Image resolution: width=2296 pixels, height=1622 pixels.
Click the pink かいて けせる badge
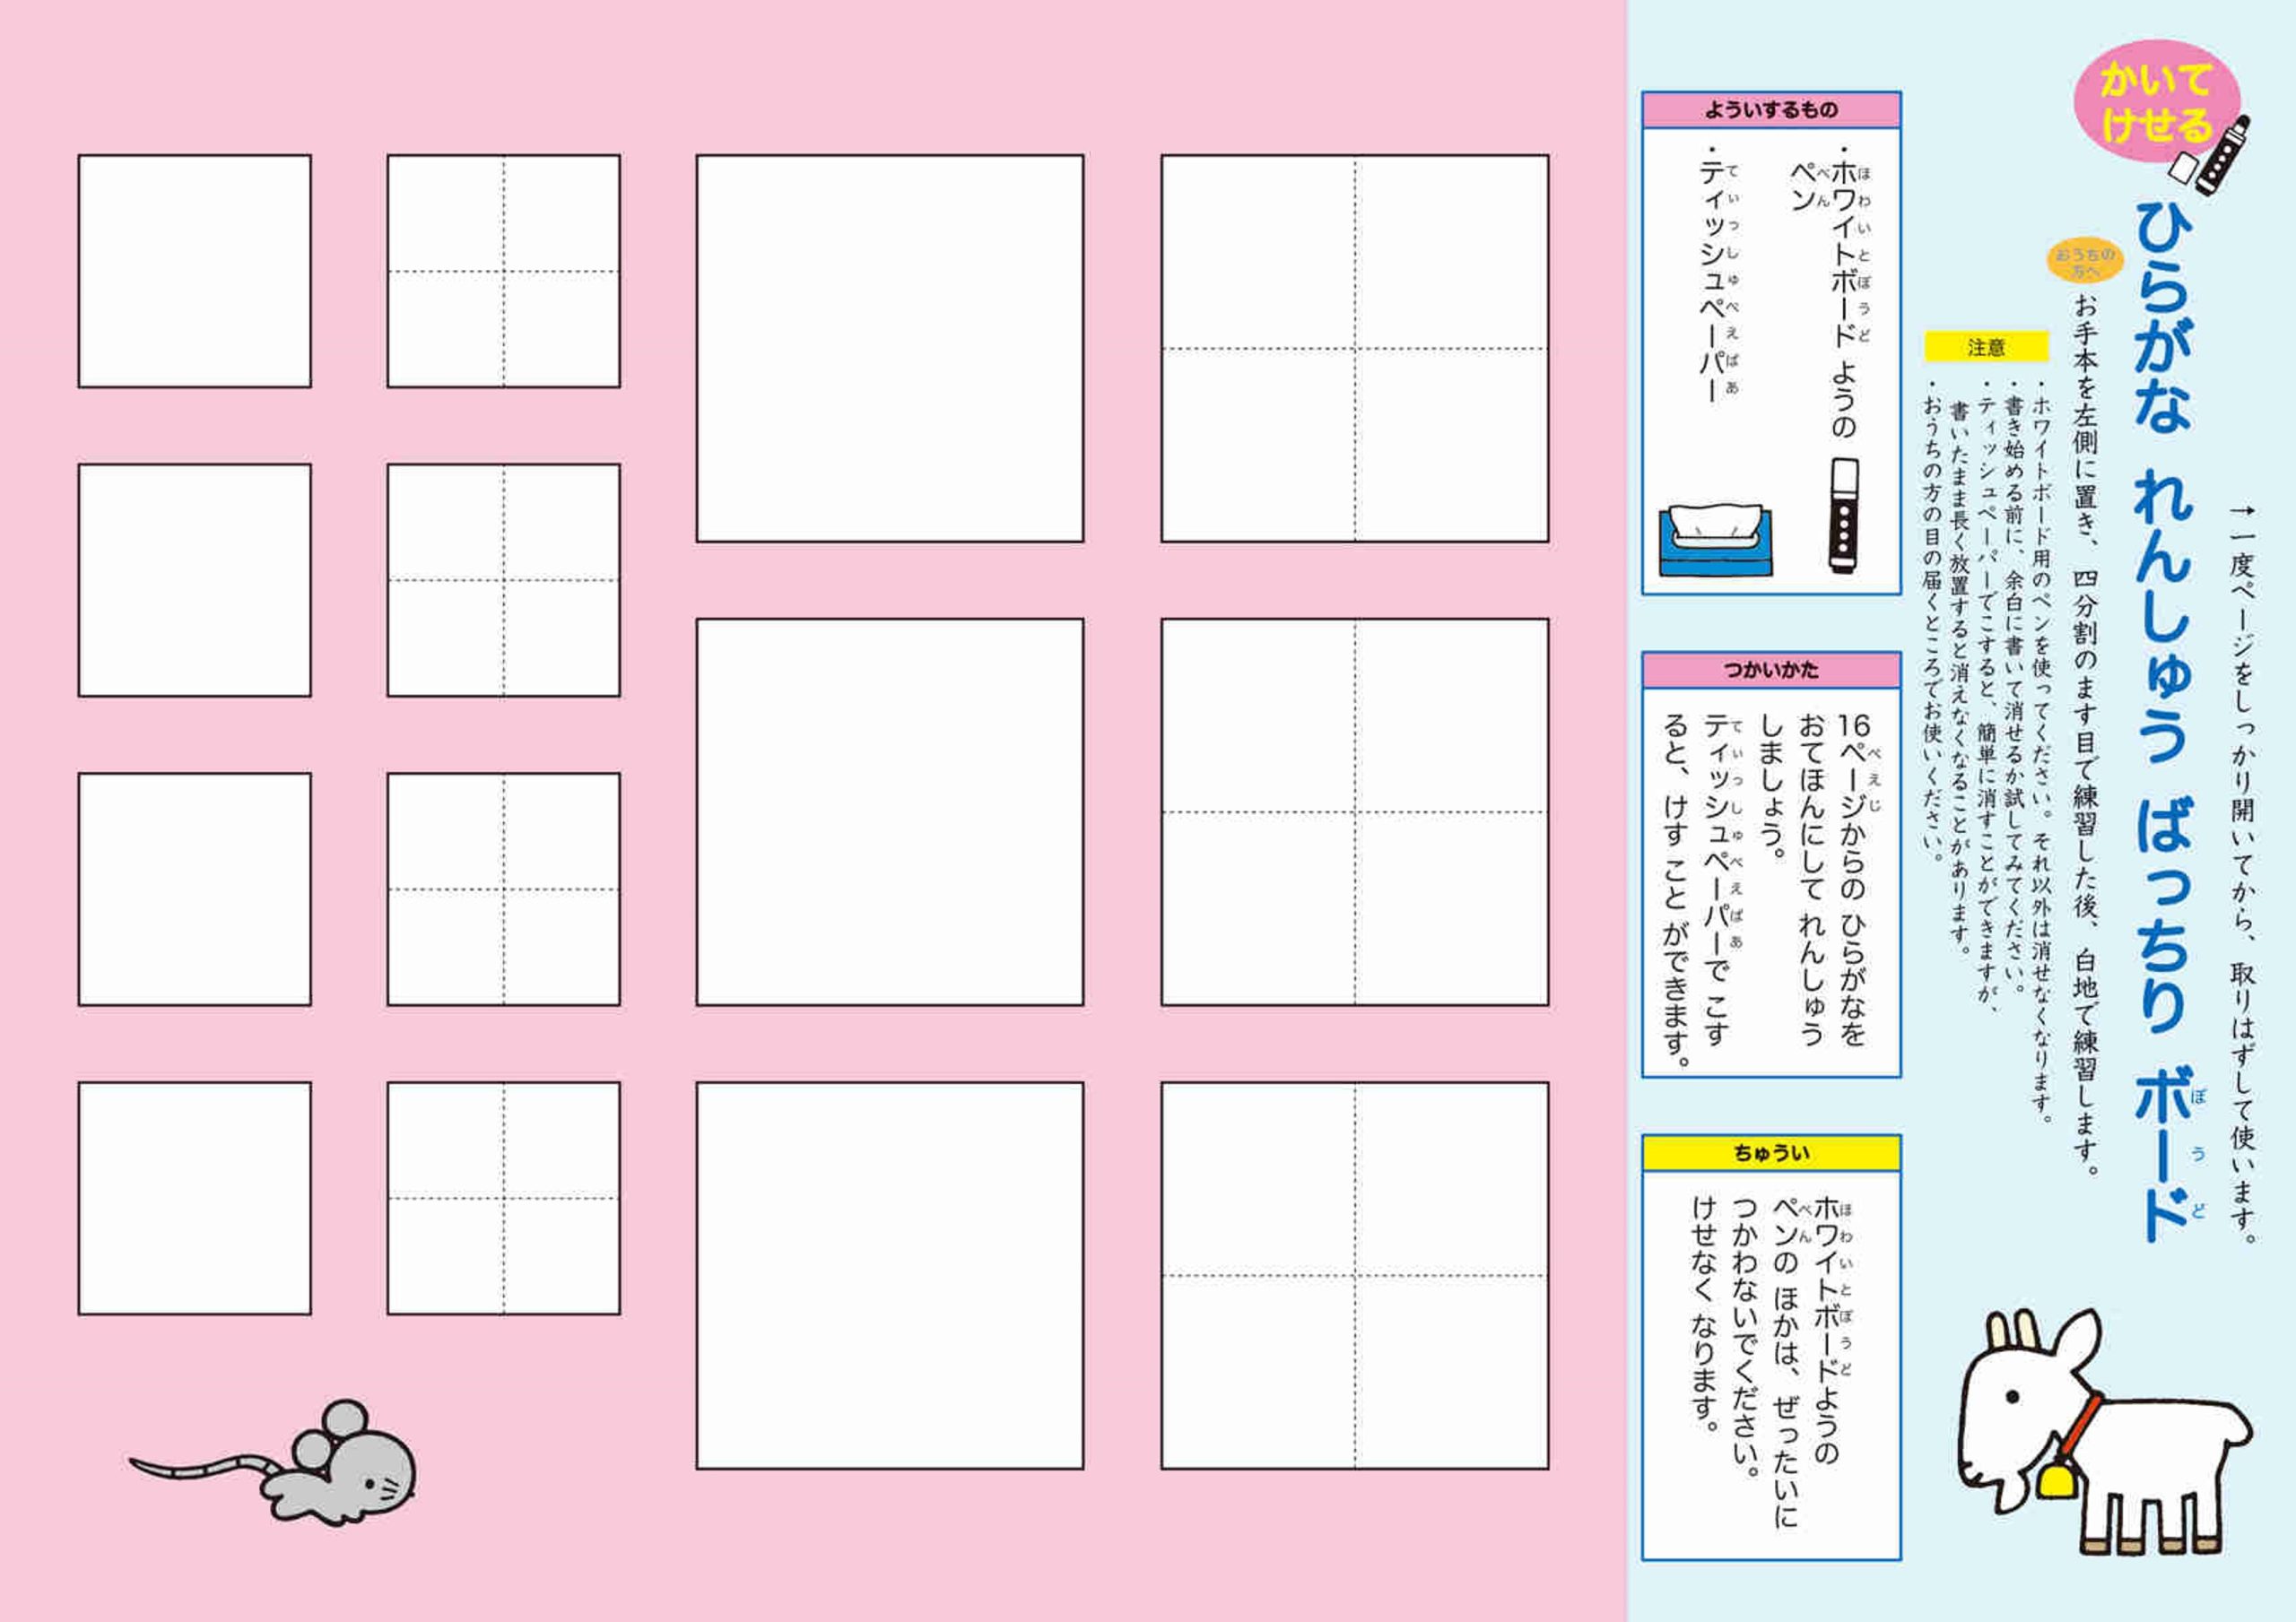(2157, 103)
